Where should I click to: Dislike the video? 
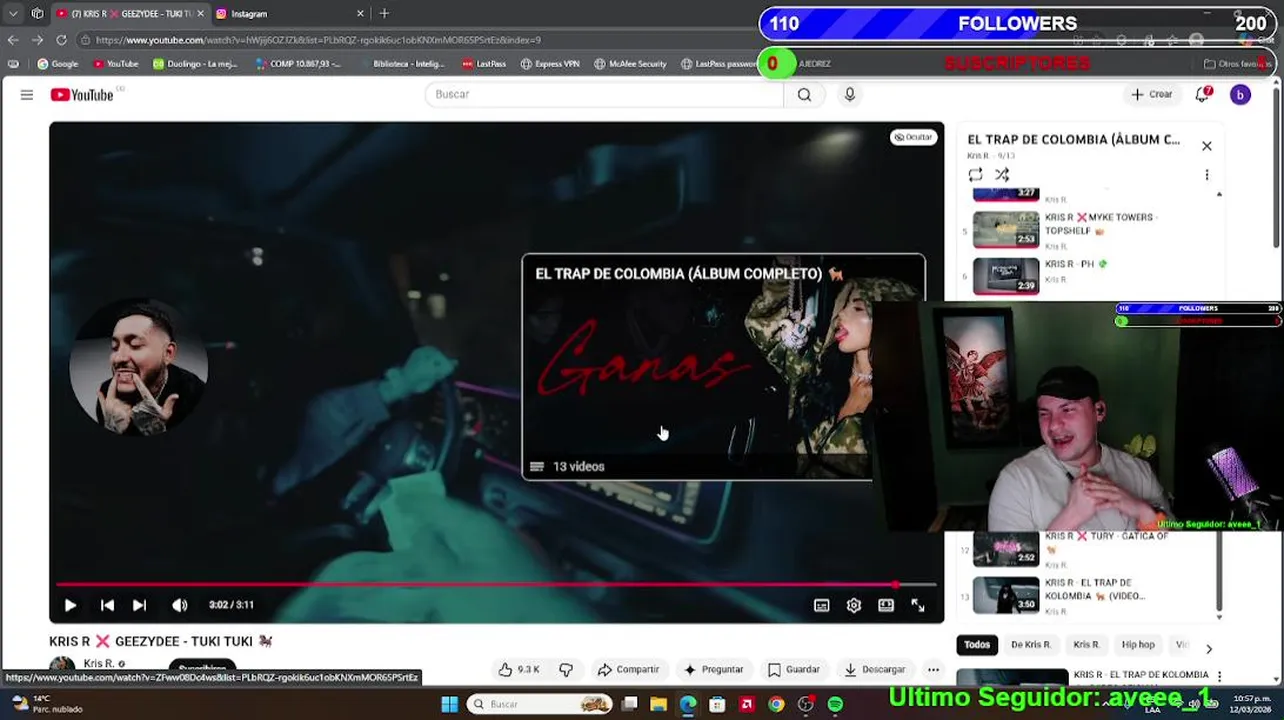click(566, 669)
